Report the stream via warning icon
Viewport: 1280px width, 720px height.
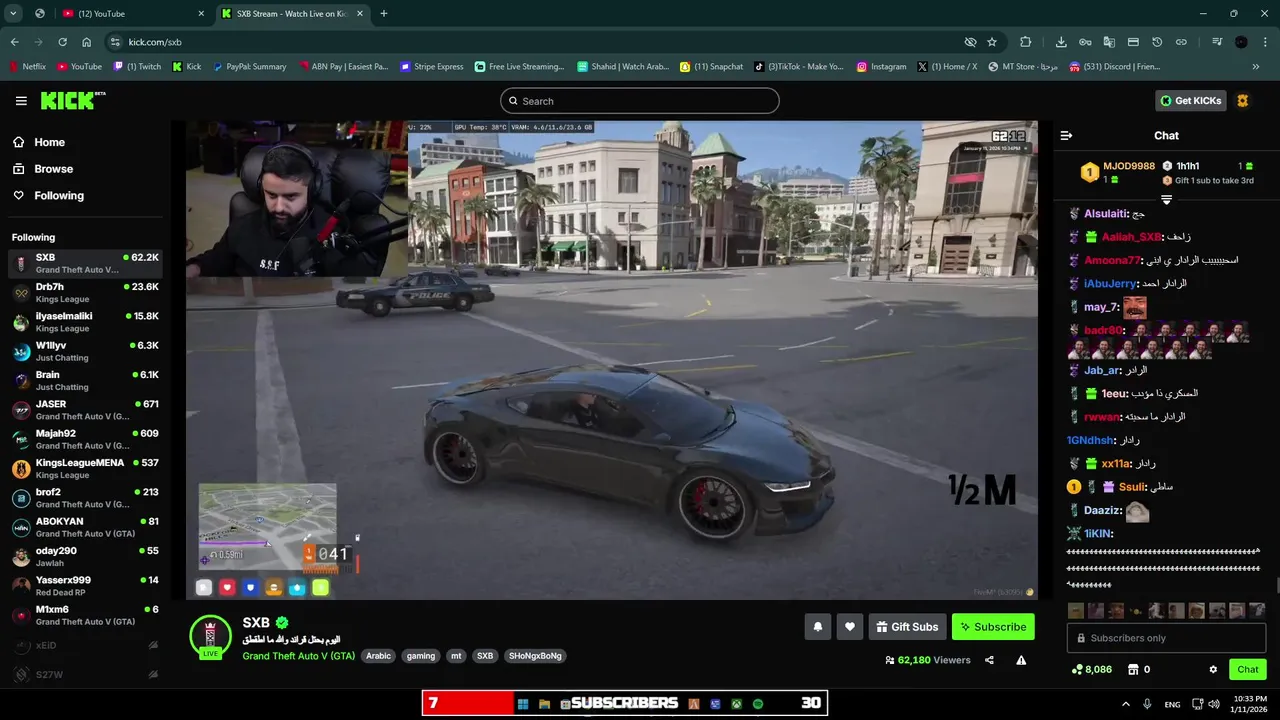point(1021,660)
